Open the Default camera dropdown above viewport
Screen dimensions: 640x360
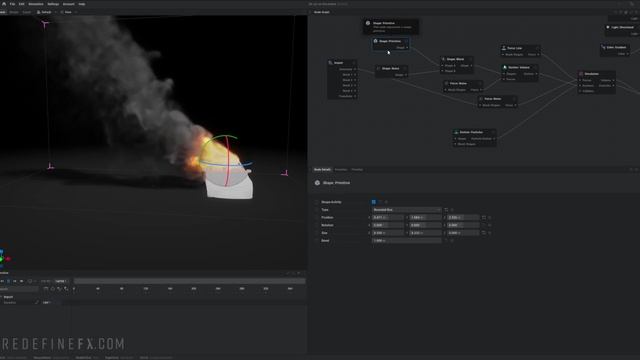[46, 12]
